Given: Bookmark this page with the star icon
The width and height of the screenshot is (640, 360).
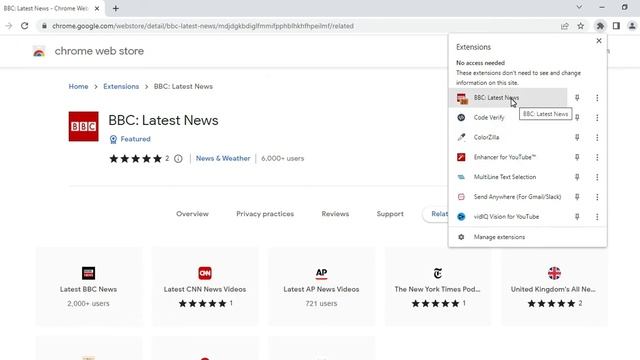Looking at the screenshot, I should [580, 26].
